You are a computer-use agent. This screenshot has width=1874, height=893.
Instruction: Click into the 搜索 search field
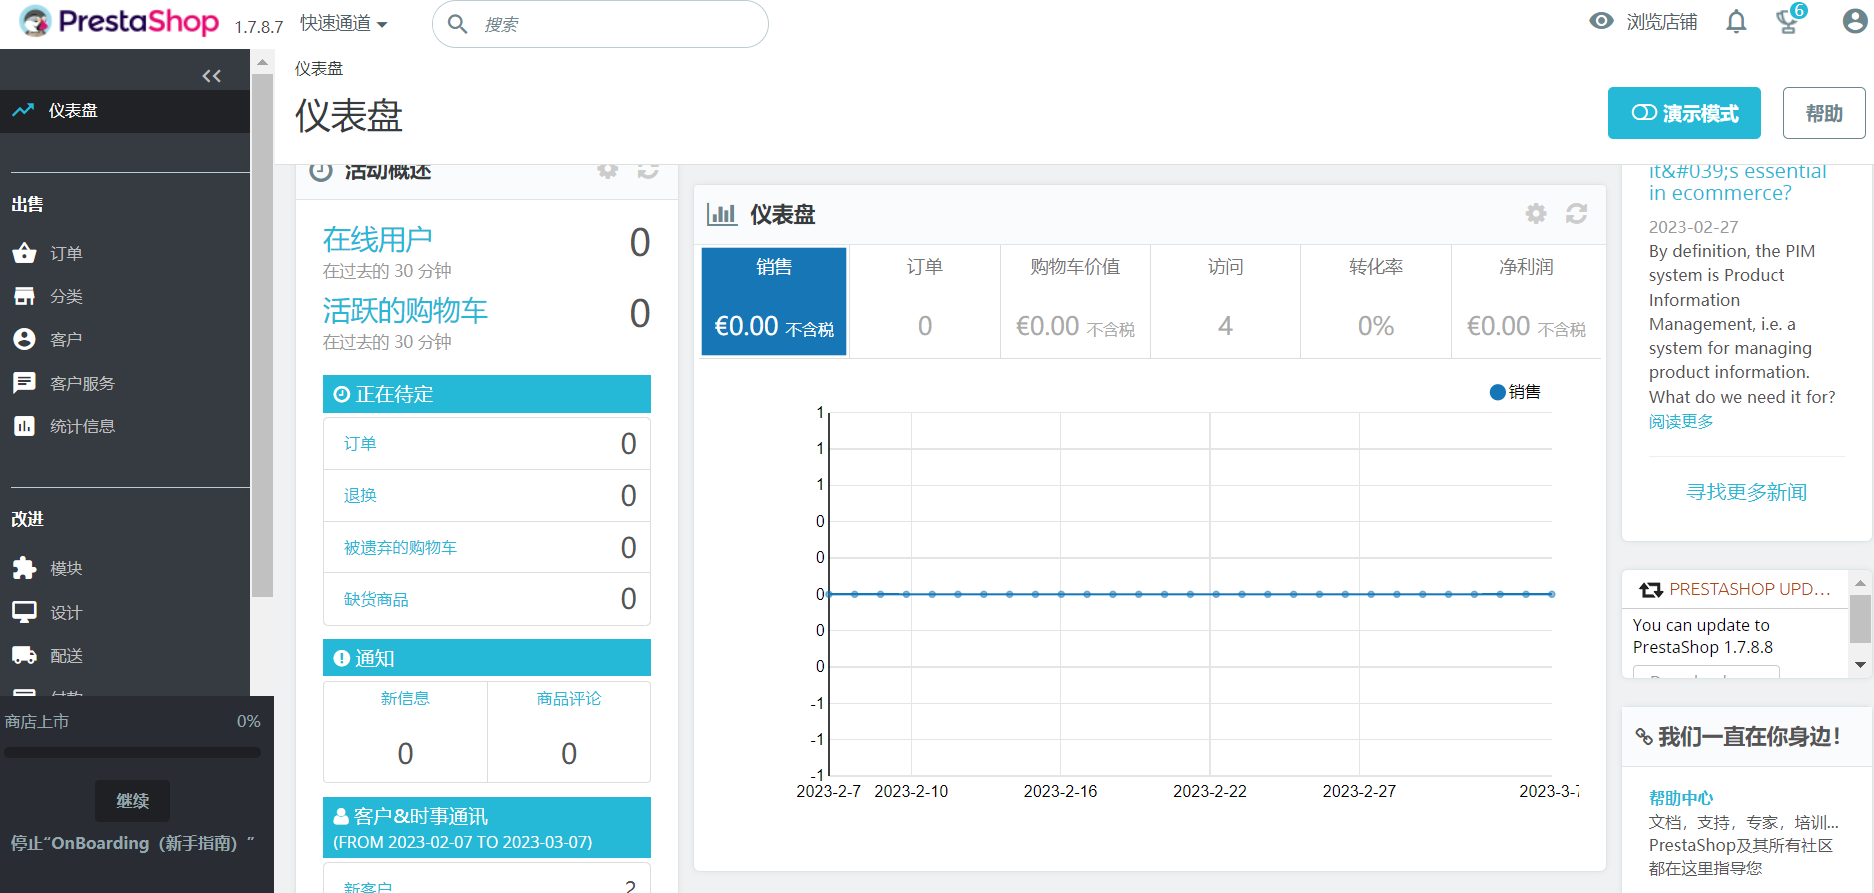[x=600, y=24]
